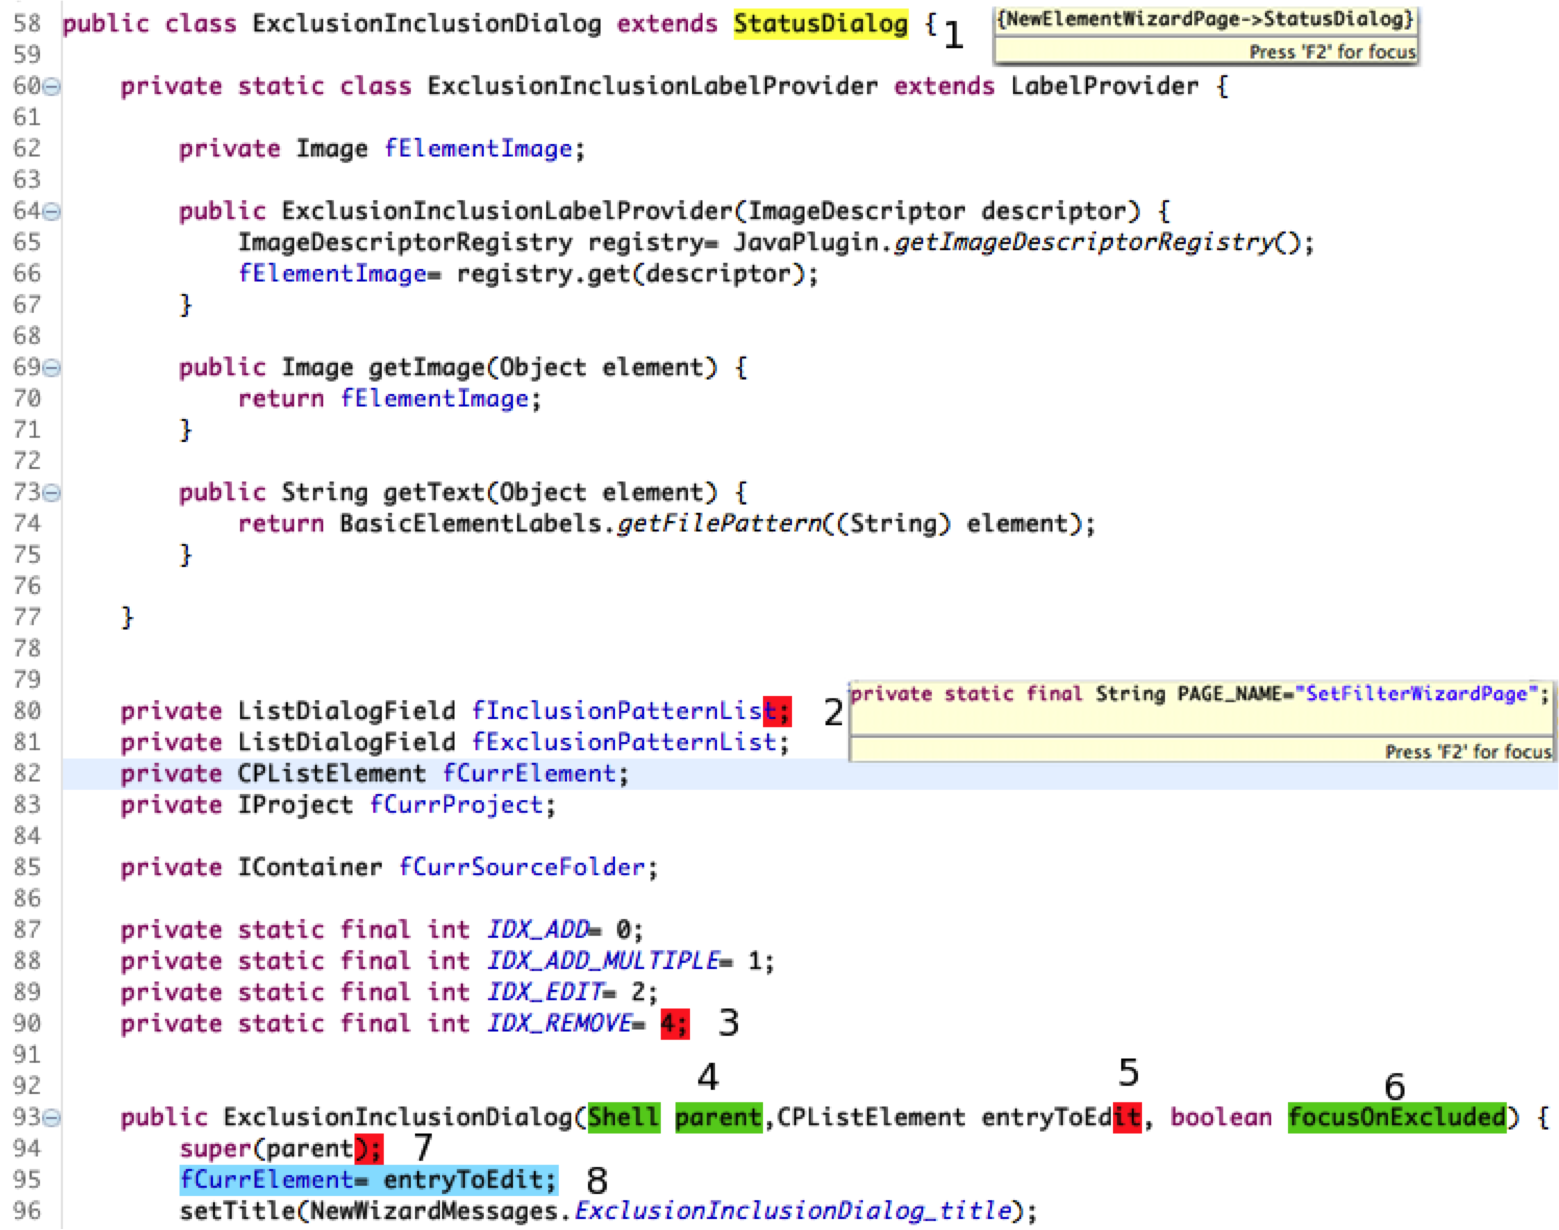This screenshot has width=1559, height=1230.
Task: Click the ExclusionInclusionDialog_title constant reference
Action: (793, 1211)
